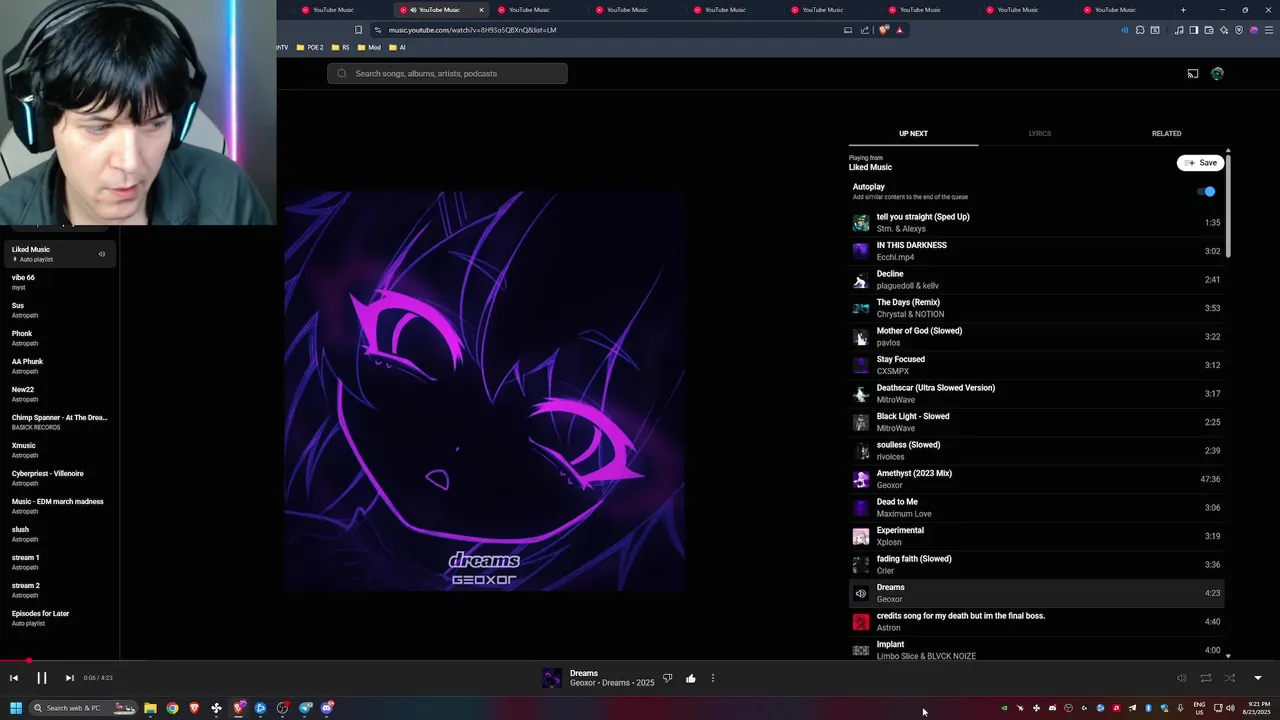The width and height of the screenshot is (1280, 720).
Task: Play 'IN THIS DARKNESS' from queue
Action: click(1036, 251)
